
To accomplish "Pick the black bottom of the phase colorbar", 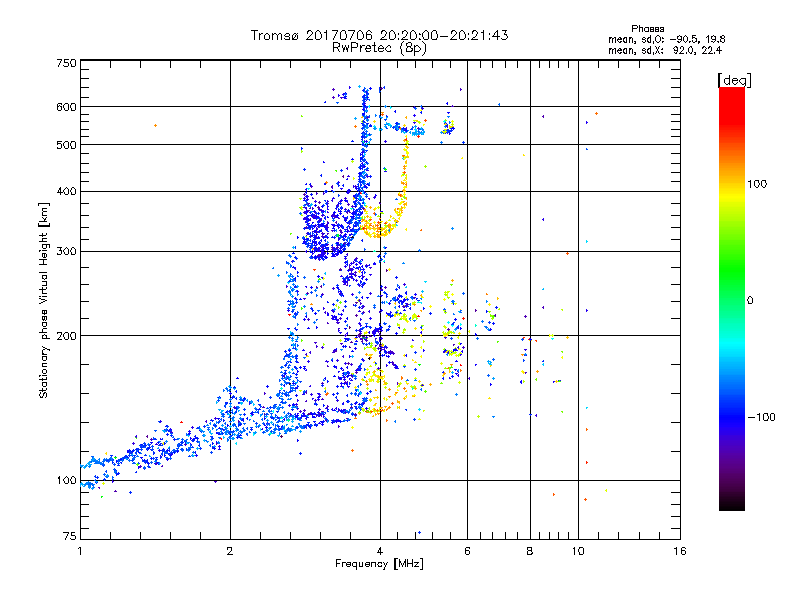I will click(732, 505).
